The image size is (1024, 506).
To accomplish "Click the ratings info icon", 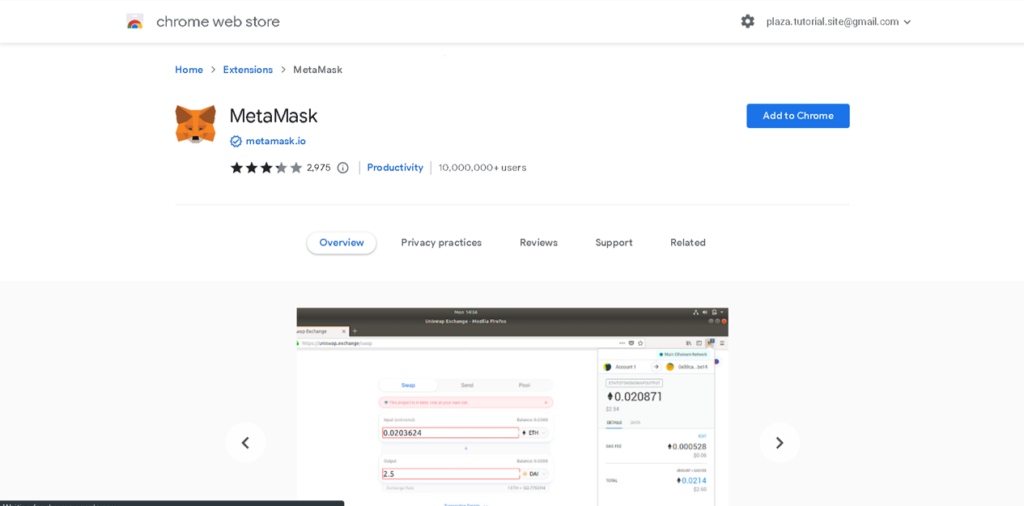I will (x=343, y=168).
